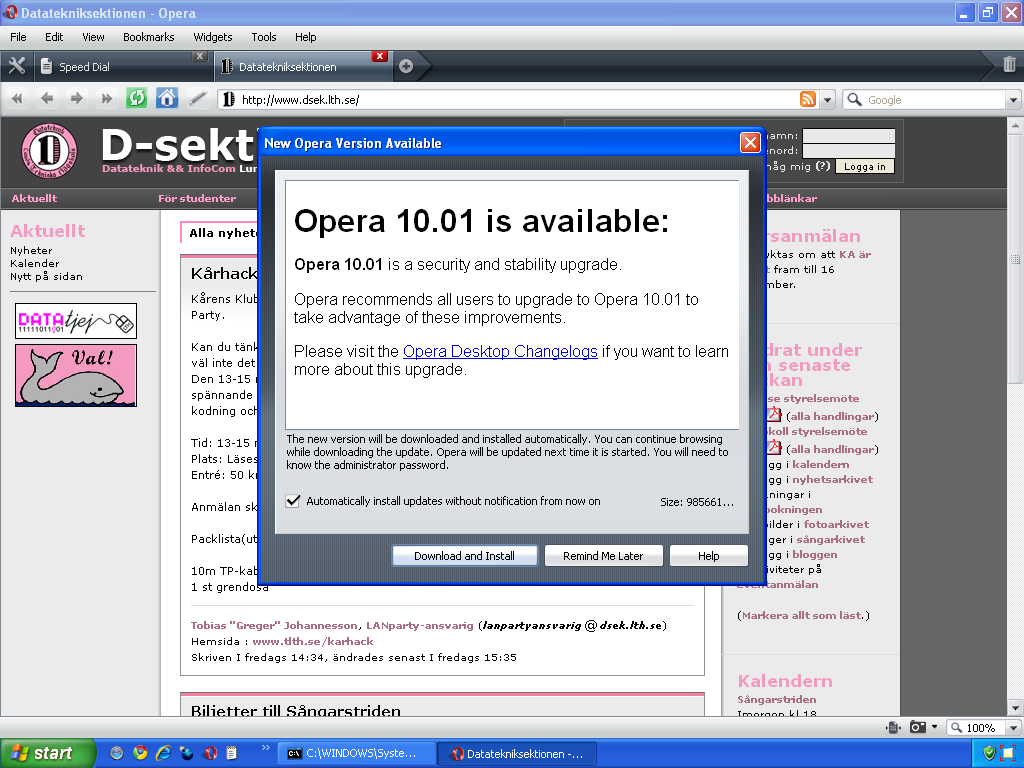The height and width of the screenshot is (768, 1024).
Task: Click the site icon in the address field
Action: pos(228,99)
